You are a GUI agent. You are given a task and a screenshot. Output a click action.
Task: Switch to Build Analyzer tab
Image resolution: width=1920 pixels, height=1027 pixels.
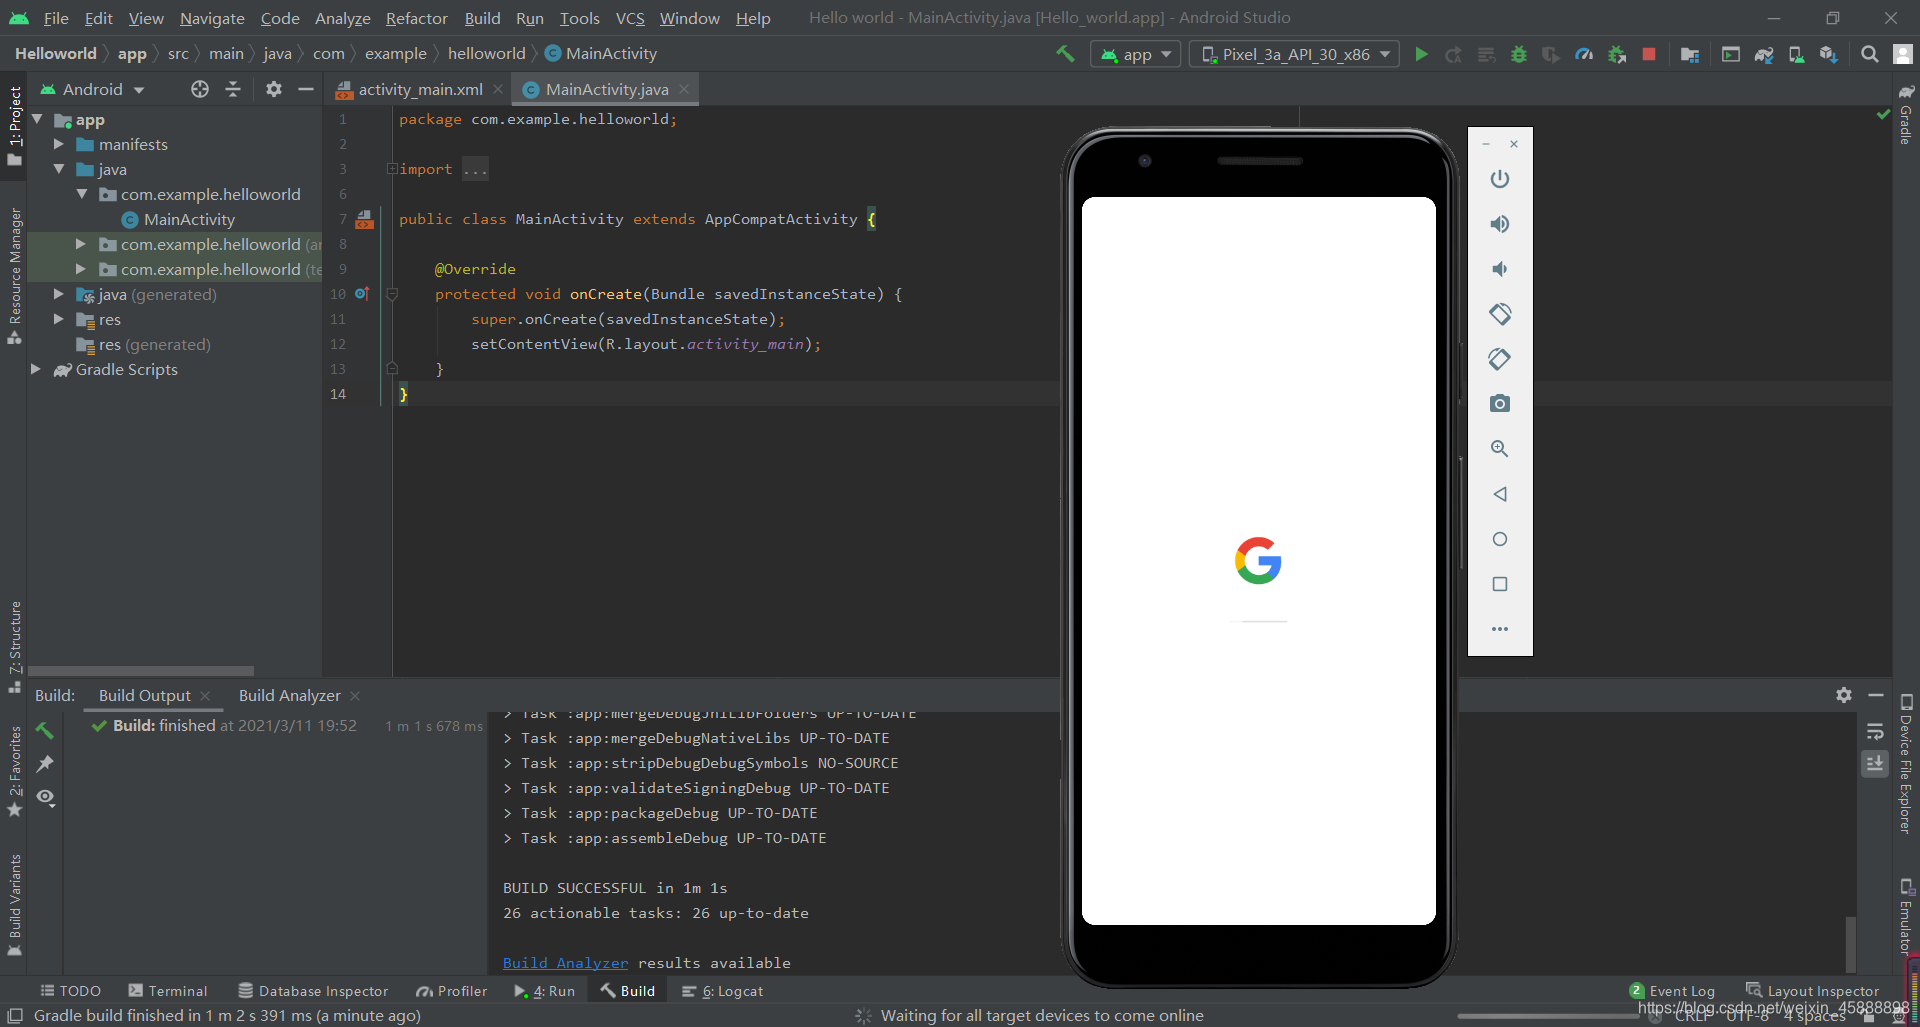[x=290, y=695]
